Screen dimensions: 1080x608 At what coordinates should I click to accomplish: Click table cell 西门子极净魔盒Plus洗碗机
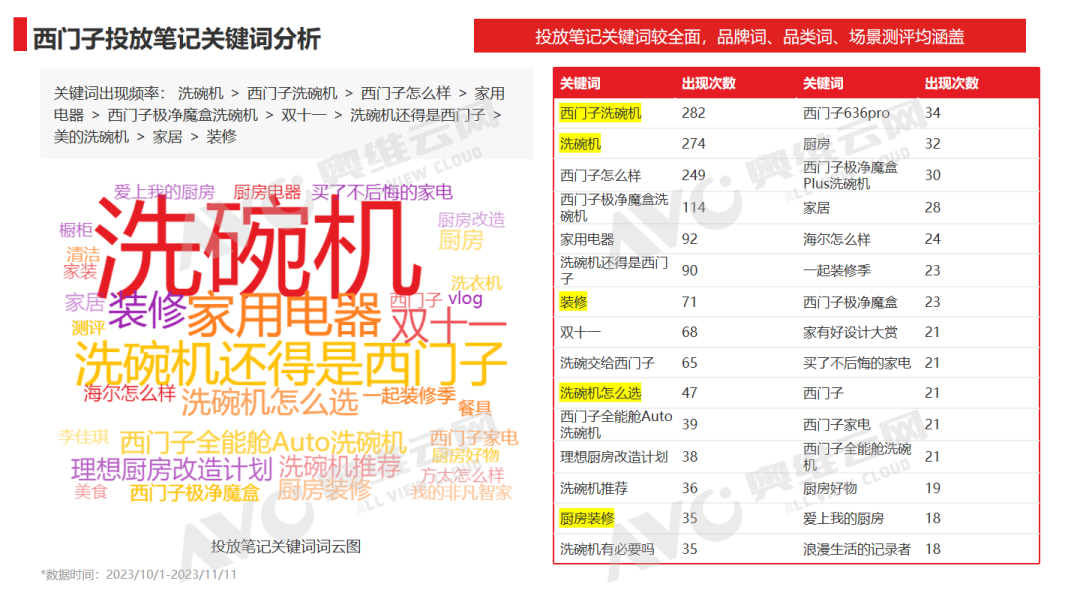(850, 176)
